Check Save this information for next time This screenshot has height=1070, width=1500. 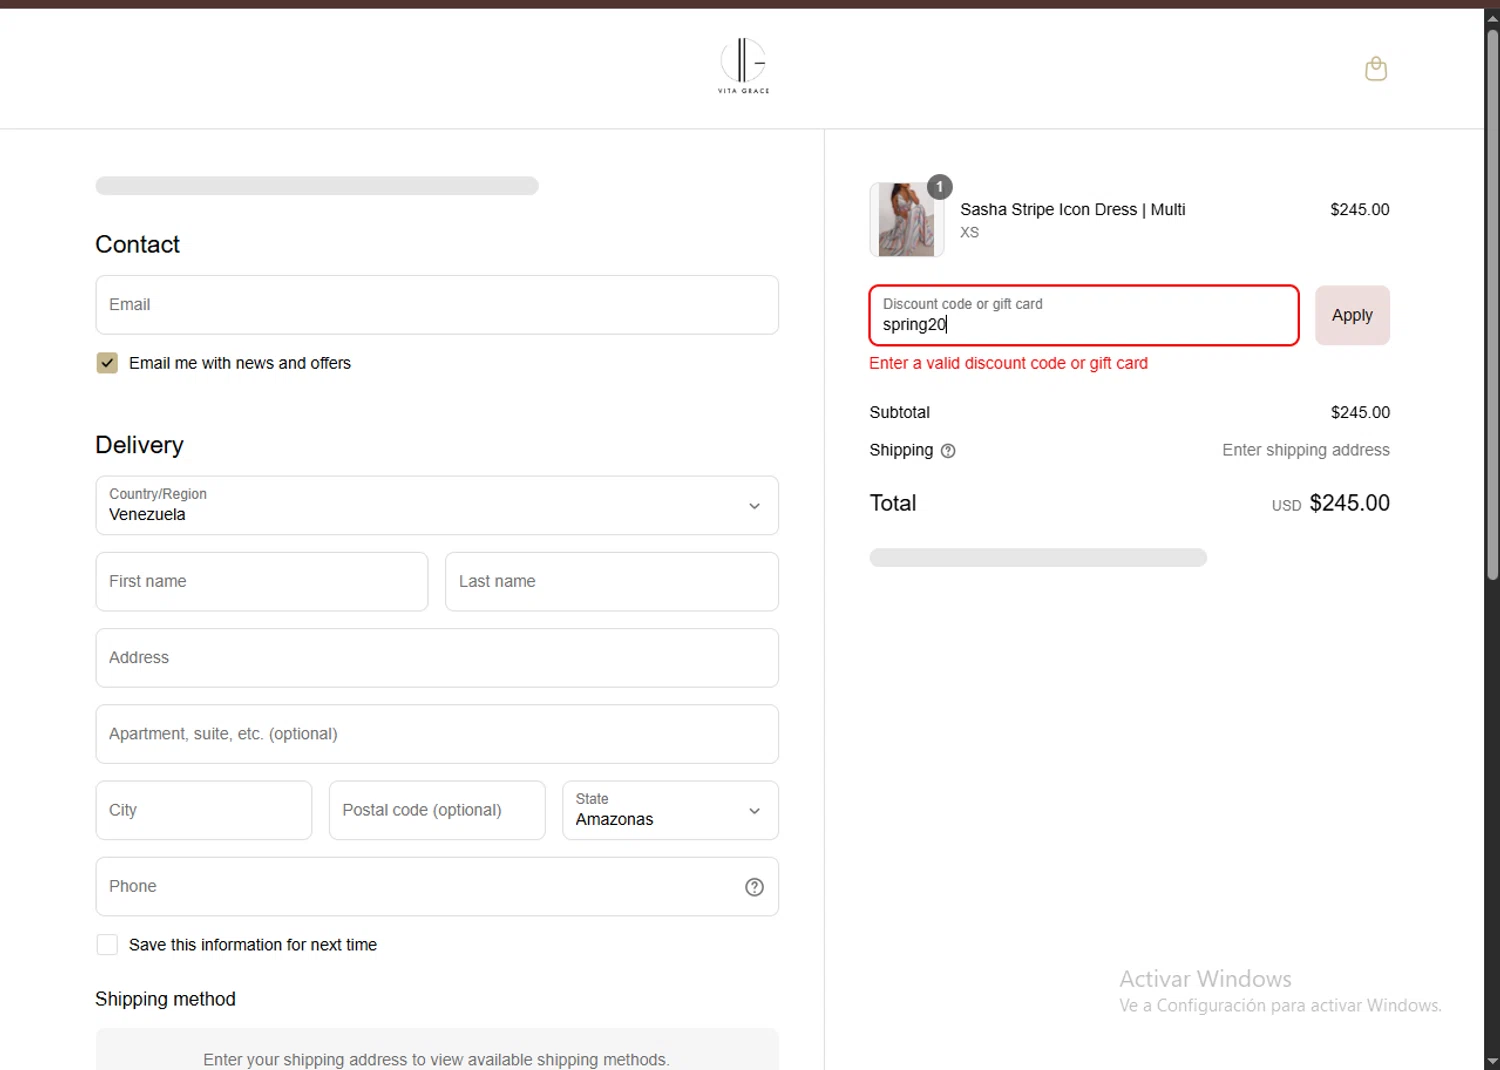[107, 945]
